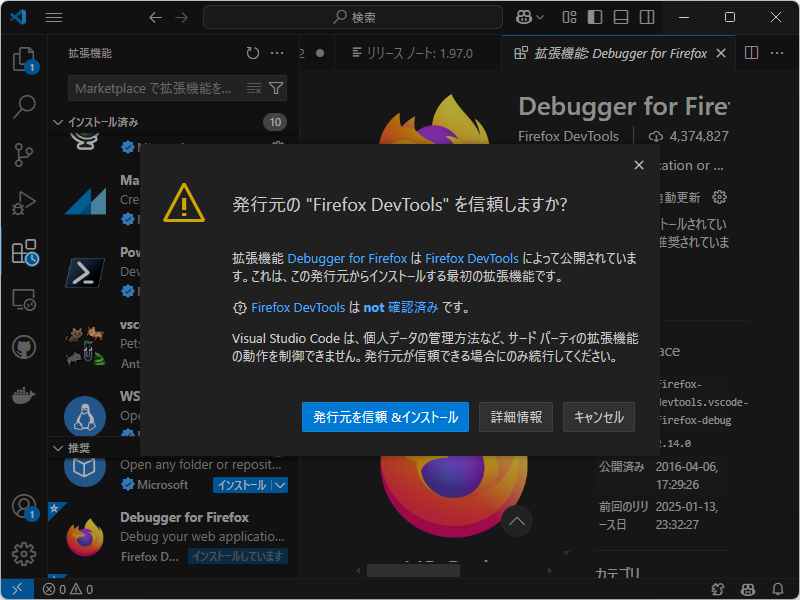Select the Run and Debug icon
The width and height of the screenshot is (800, 600).
(22, 203)
